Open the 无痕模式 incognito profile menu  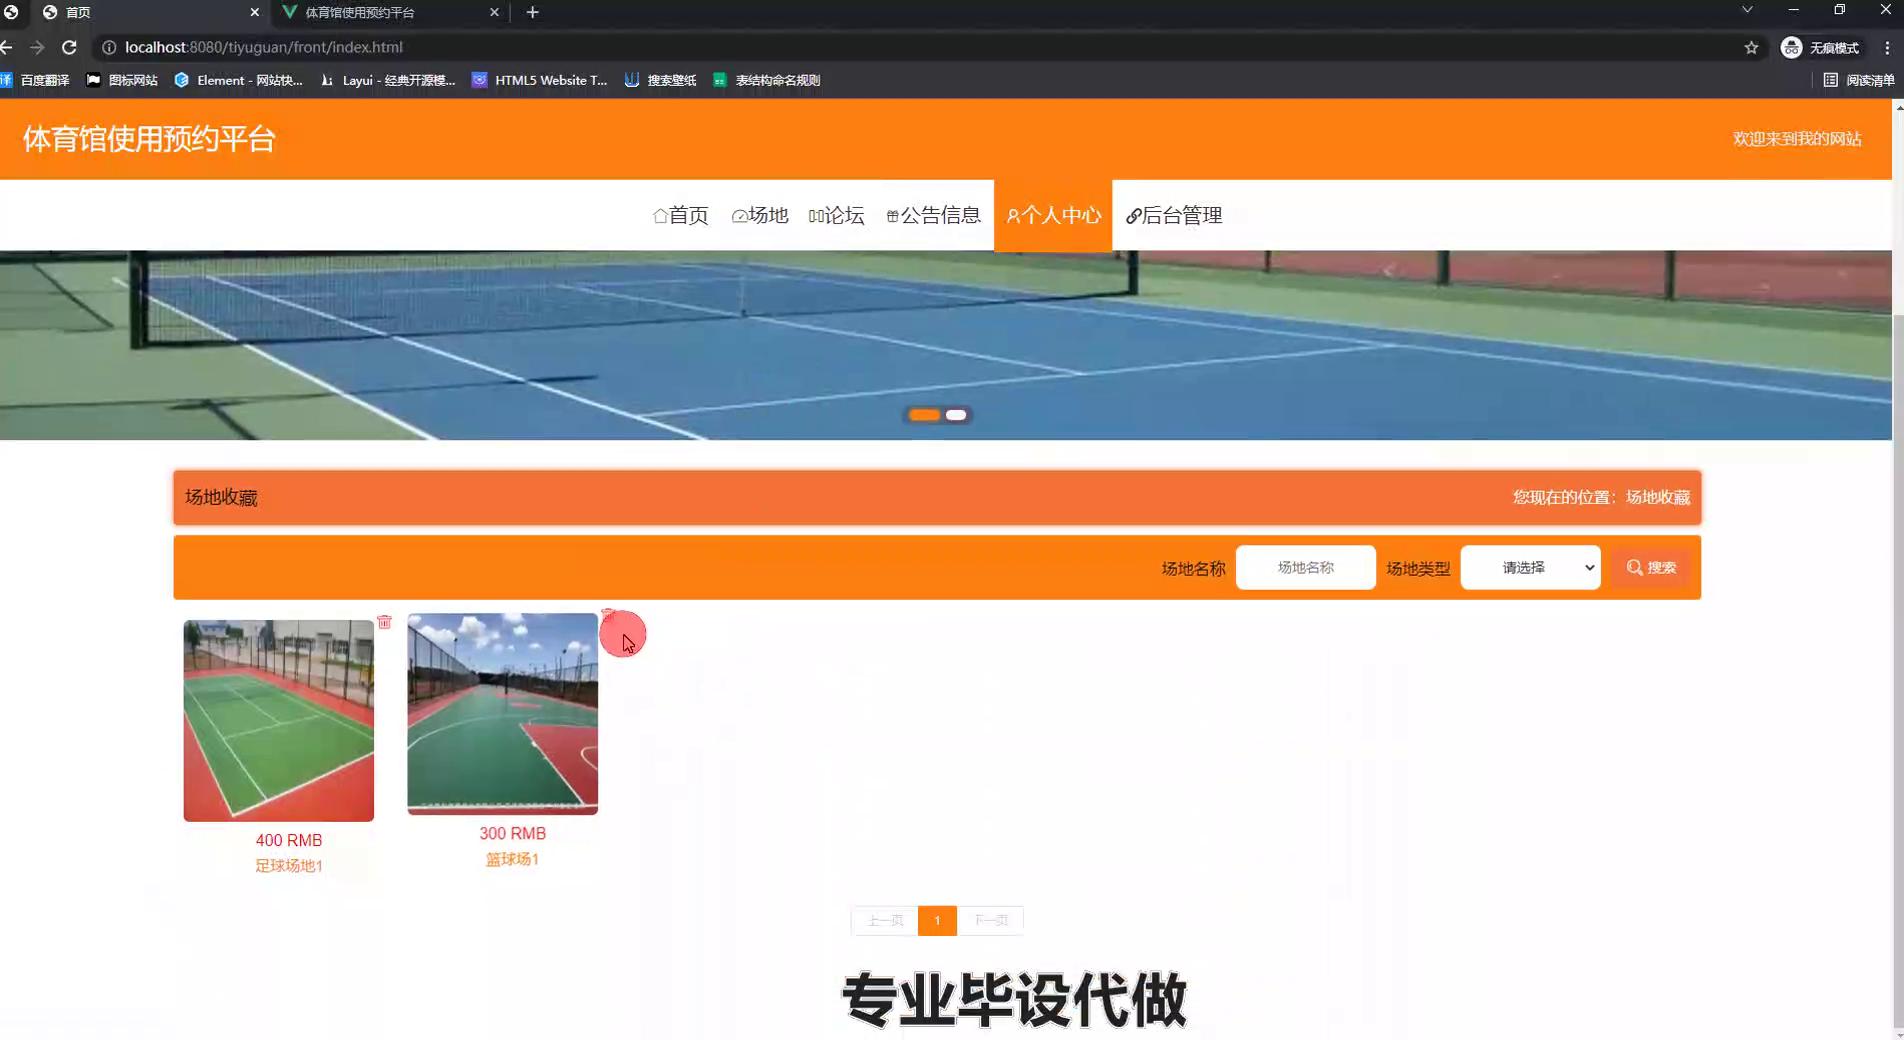click(x=1821, y=47)
